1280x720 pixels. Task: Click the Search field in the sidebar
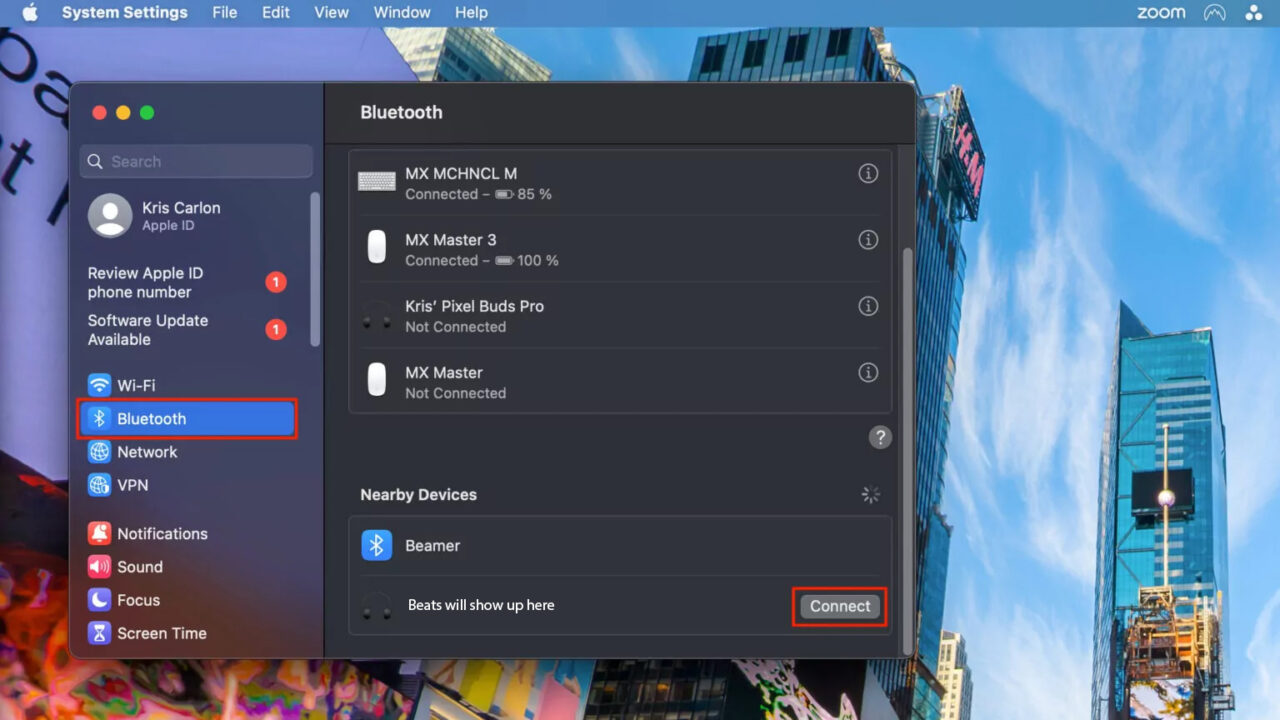(x=195, y=161)
